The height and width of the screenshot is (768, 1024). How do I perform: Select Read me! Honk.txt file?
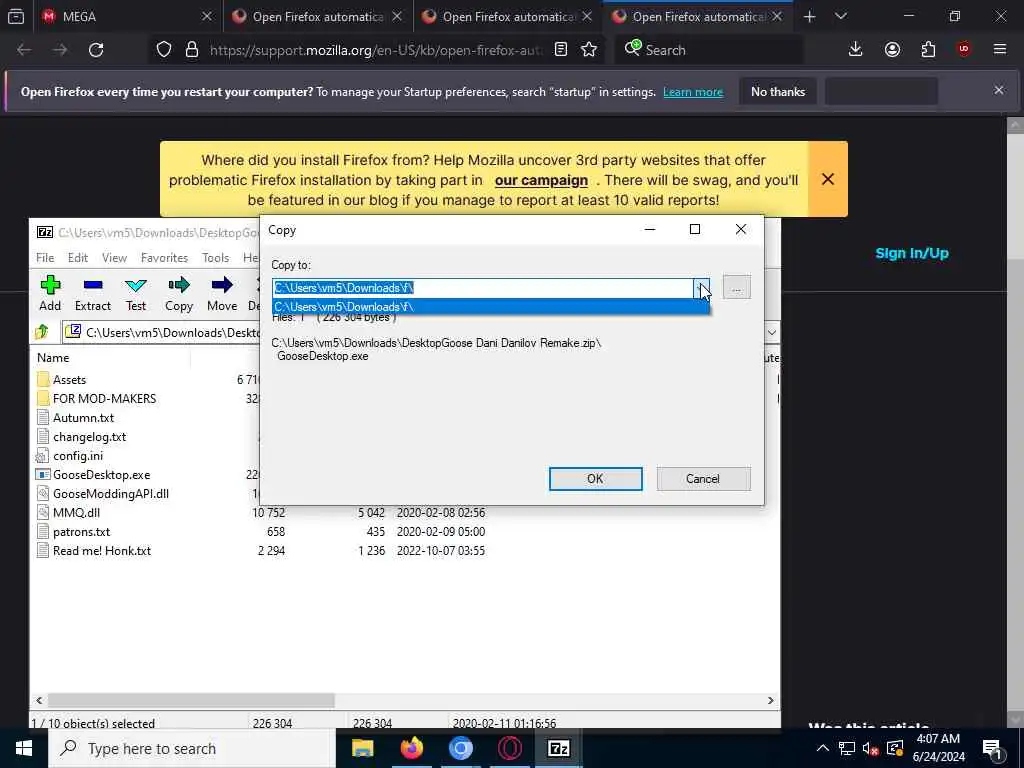102,551
